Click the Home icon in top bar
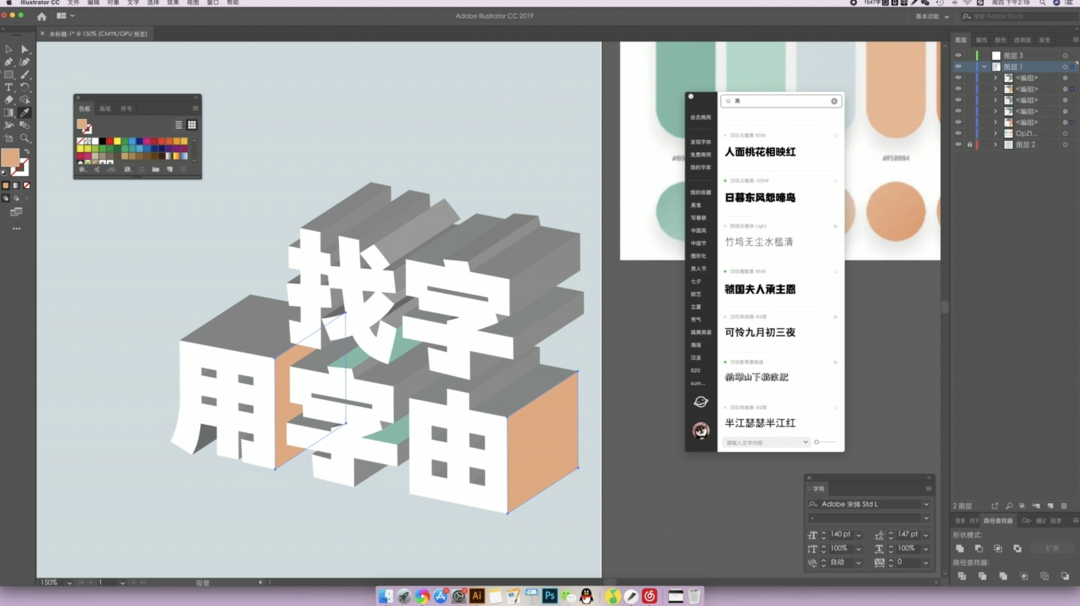This screenshot has height=606, width=1080. (41, 16)
